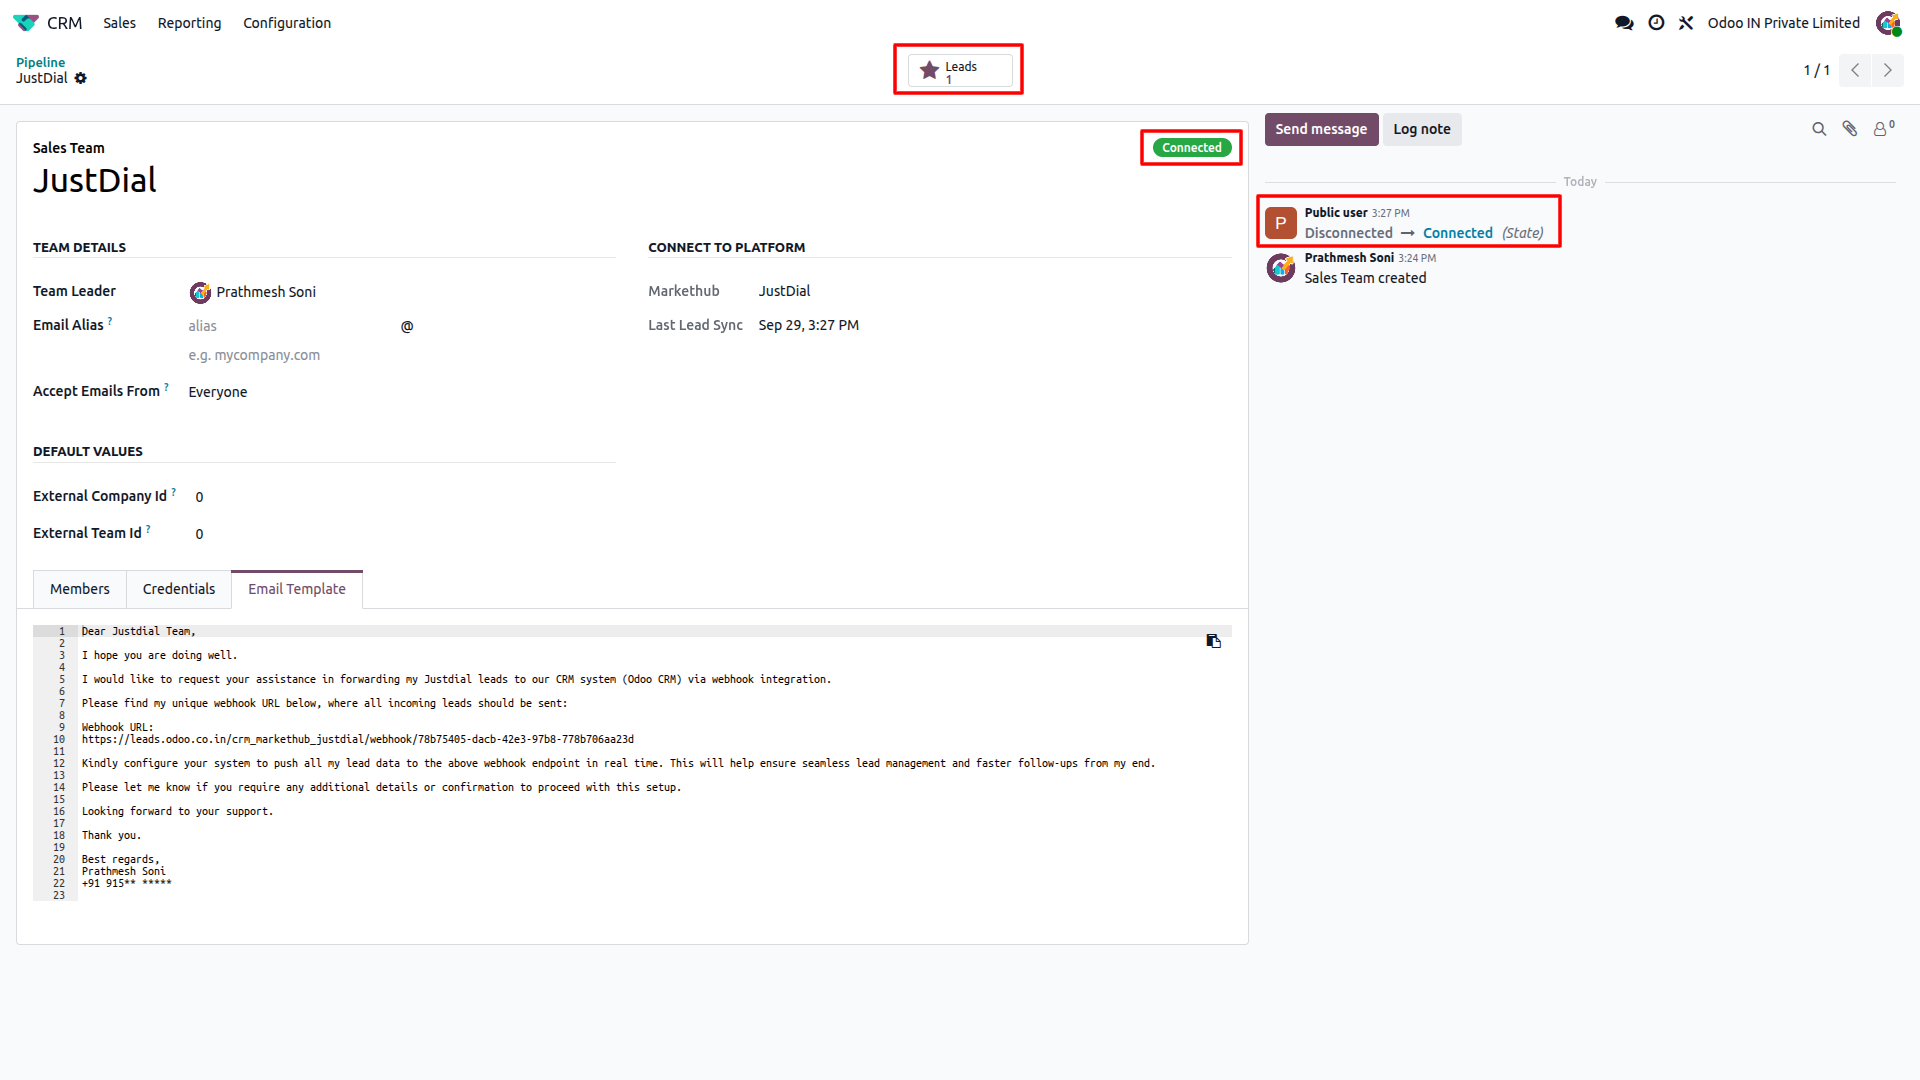Switch to the Members tab
The image size is (1920, 1080).
[x=80, y=589]
